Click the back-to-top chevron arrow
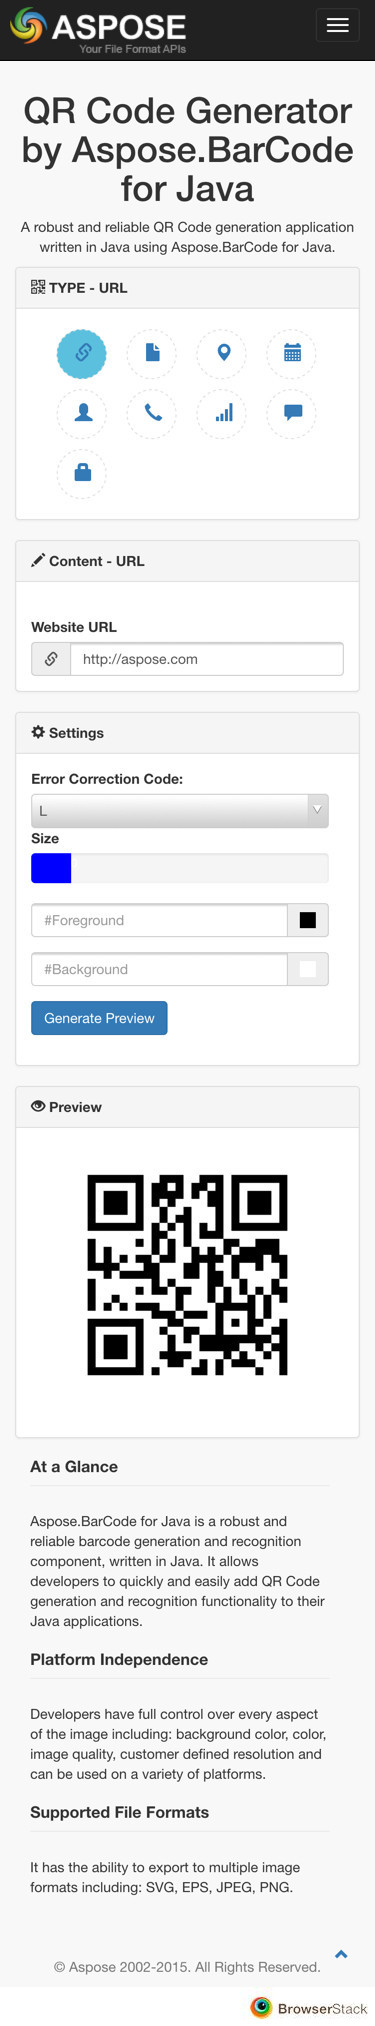Viewport: 375px width, 2026px height. (341, 1954)
